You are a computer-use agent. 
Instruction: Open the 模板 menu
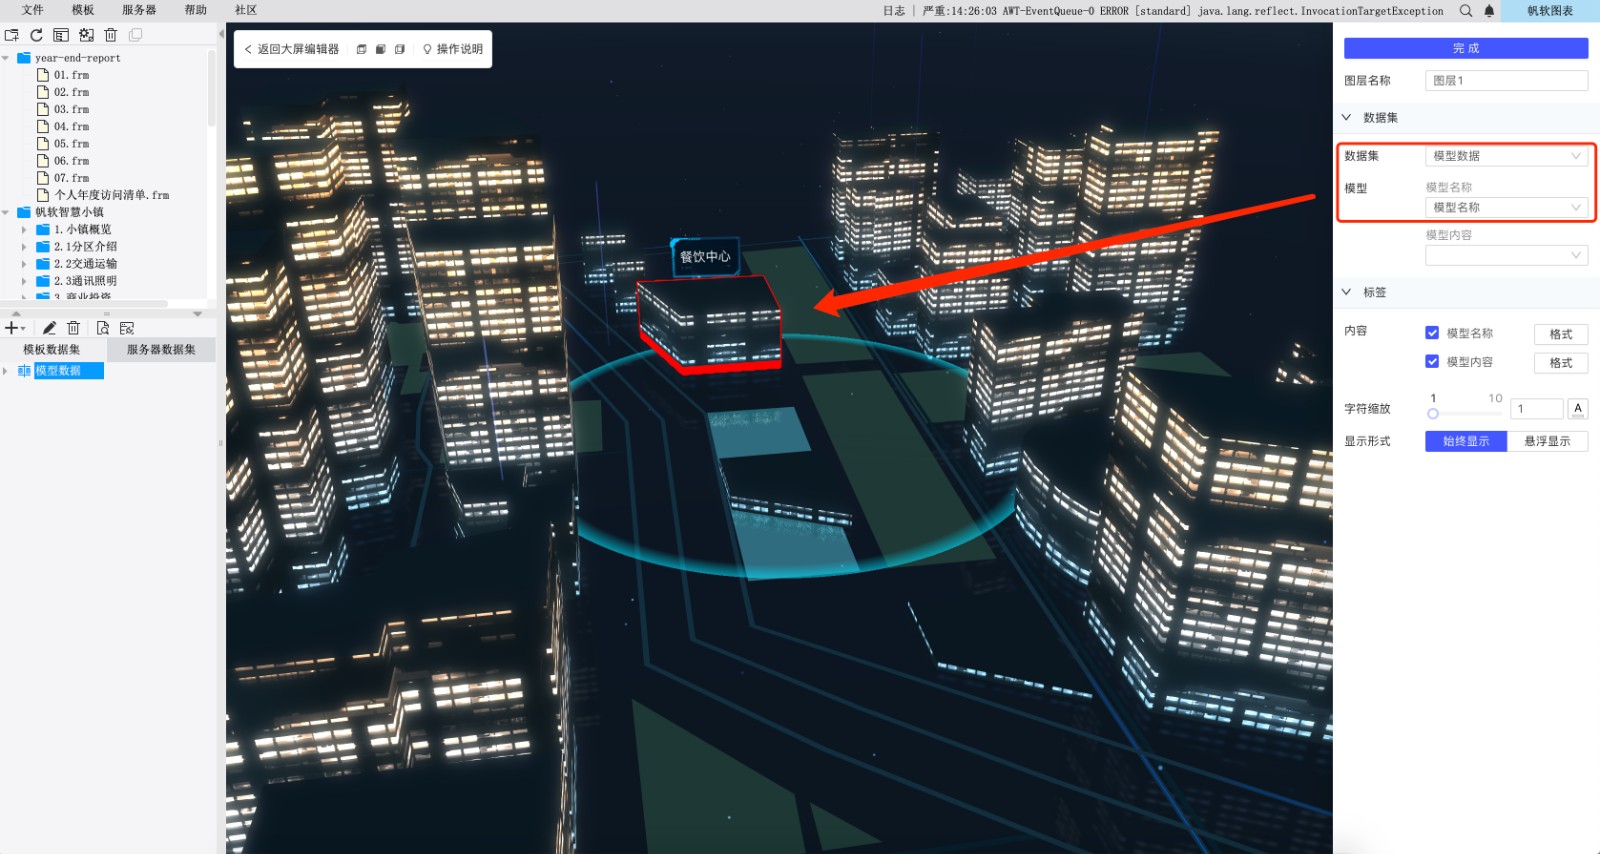(x=83, y=10)
